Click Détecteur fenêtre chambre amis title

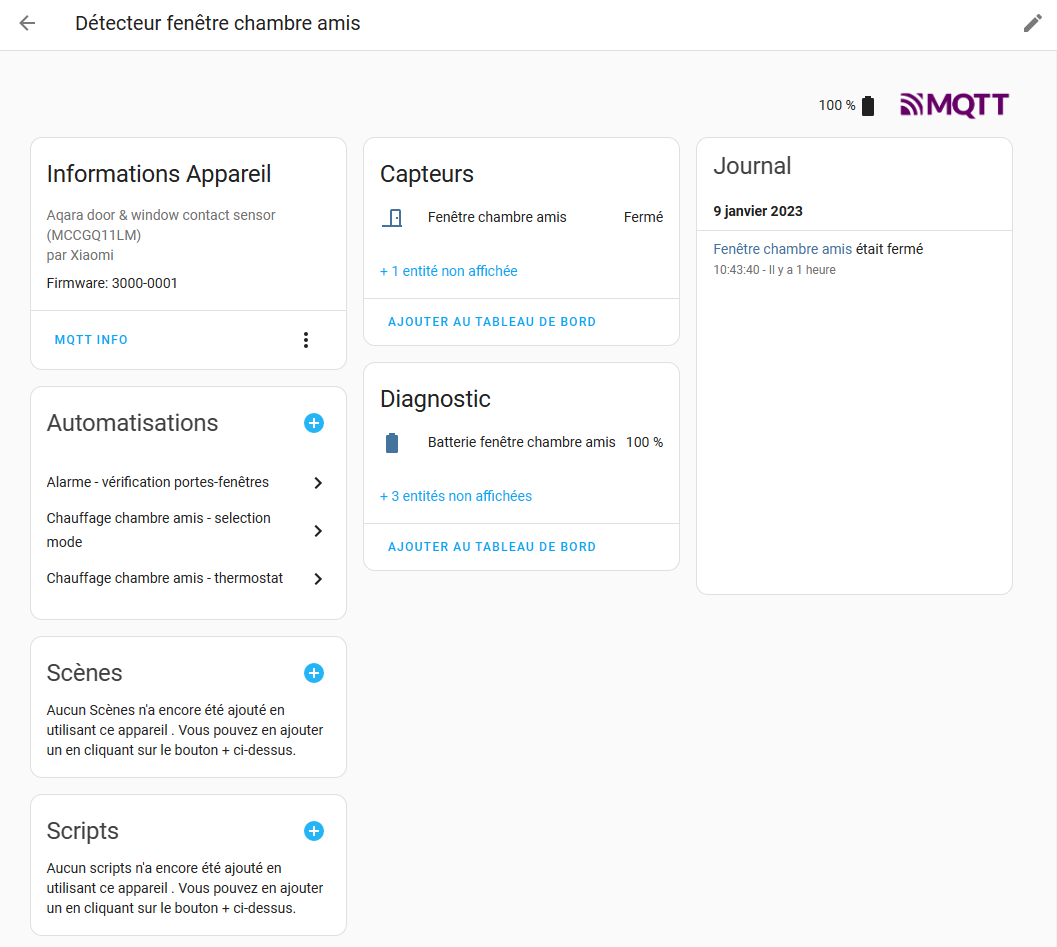click(x=218, y=24)
